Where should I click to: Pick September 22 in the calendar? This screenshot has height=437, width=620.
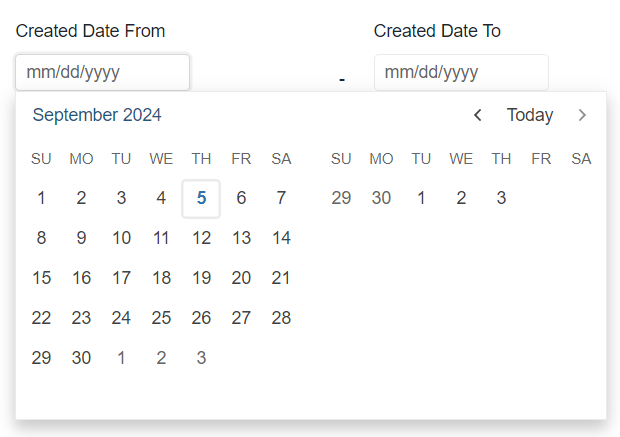[41, 318]
